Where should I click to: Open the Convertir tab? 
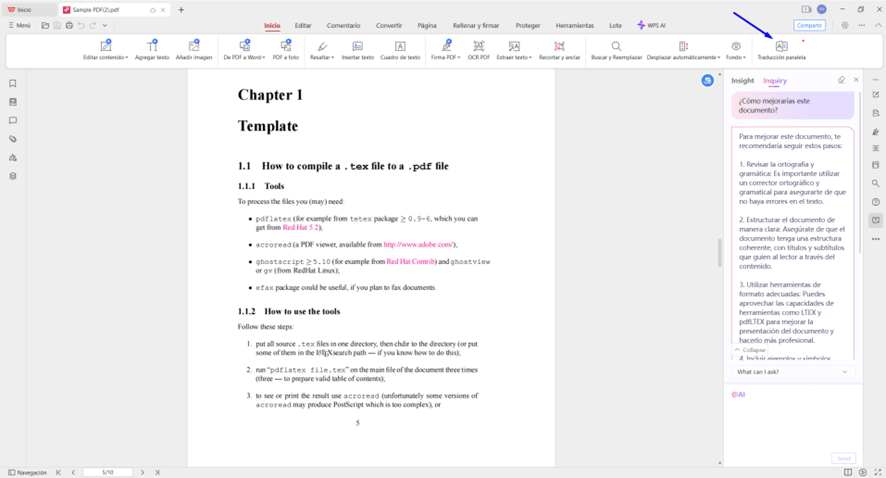[389, 25]
